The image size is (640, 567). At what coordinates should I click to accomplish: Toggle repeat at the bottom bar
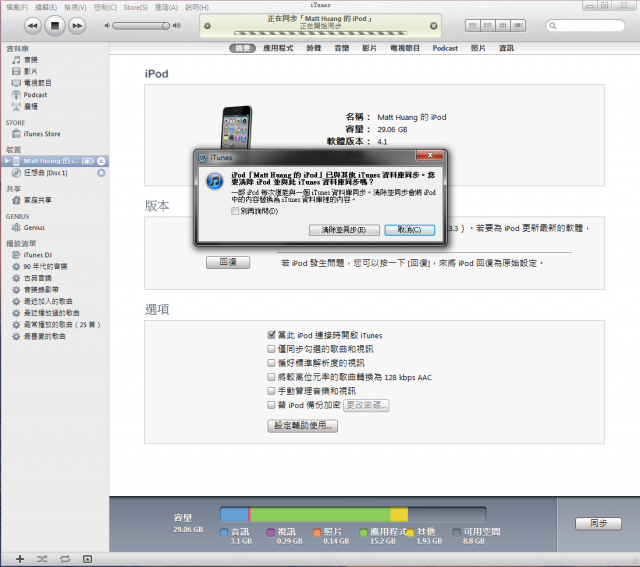(x=65, y=559)
